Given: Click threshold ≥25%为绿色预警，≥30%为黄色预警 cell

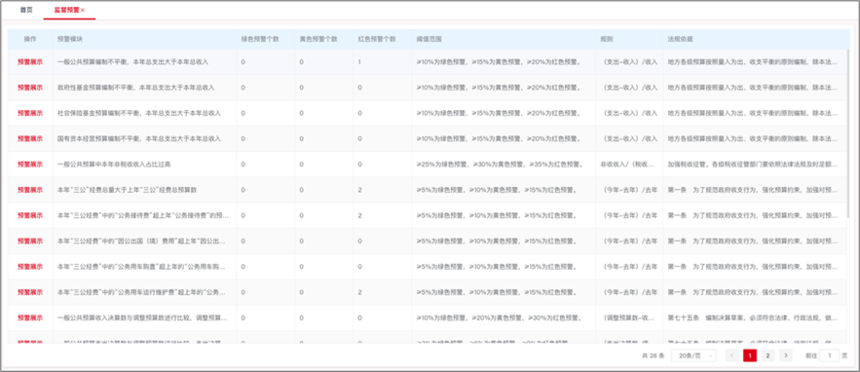Looking at the screenshot, I should click(x=499, y=164).
